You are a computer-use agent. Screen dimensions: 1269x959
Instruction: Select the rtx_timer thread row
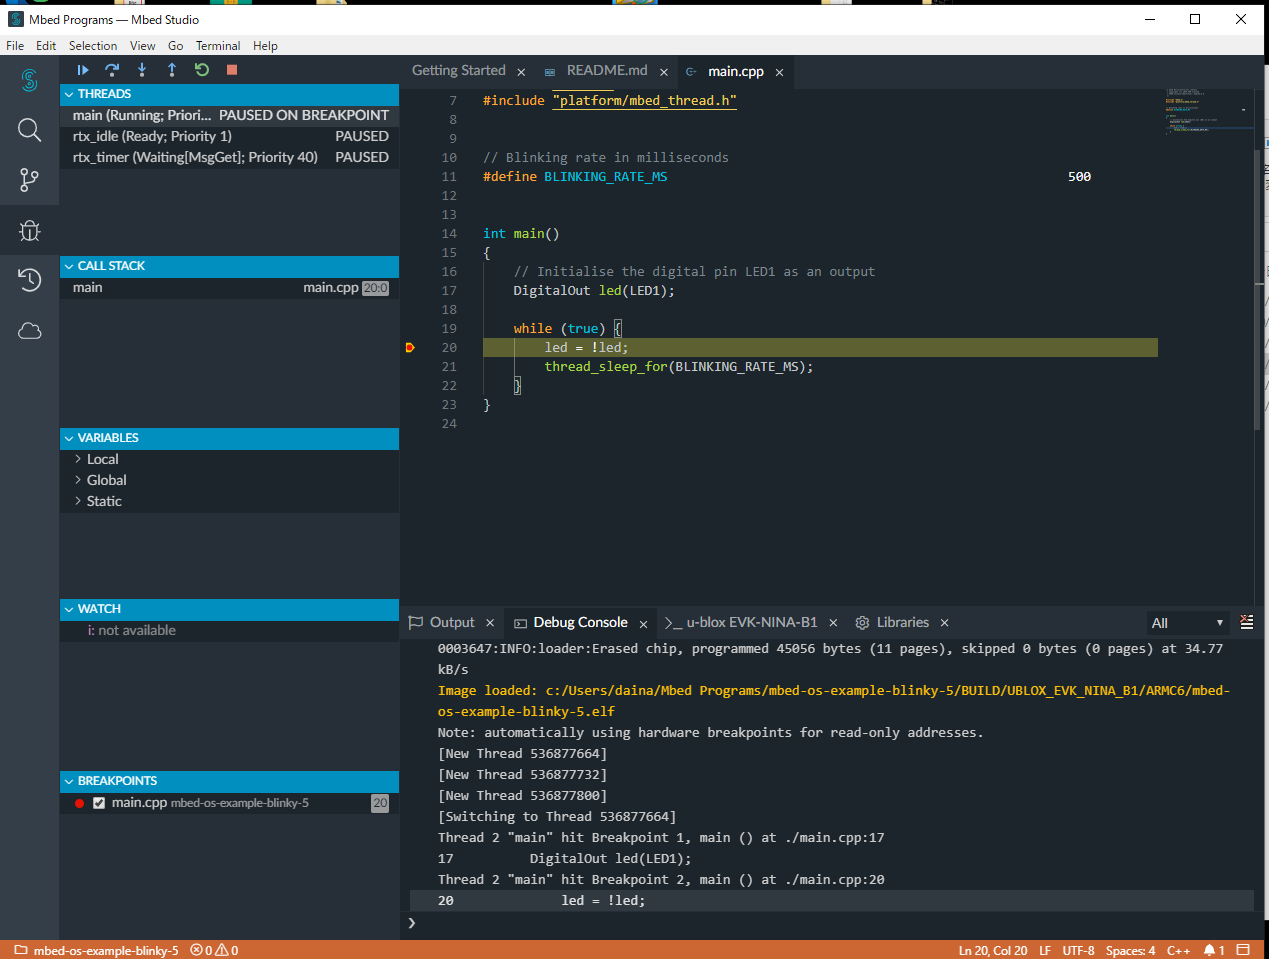(x=229, y=157)
